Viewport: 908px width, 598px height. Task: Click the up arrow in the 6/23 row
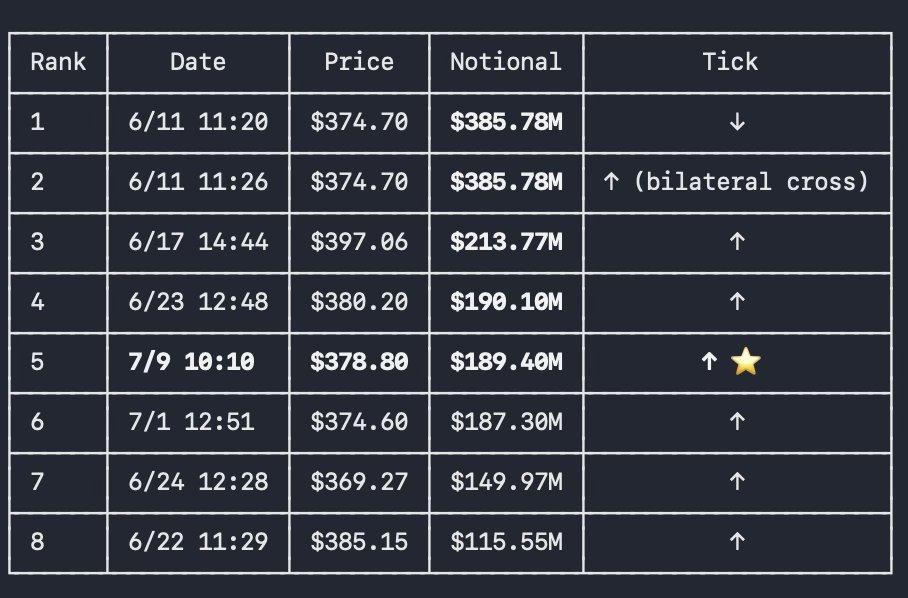(x=737, y=302)
